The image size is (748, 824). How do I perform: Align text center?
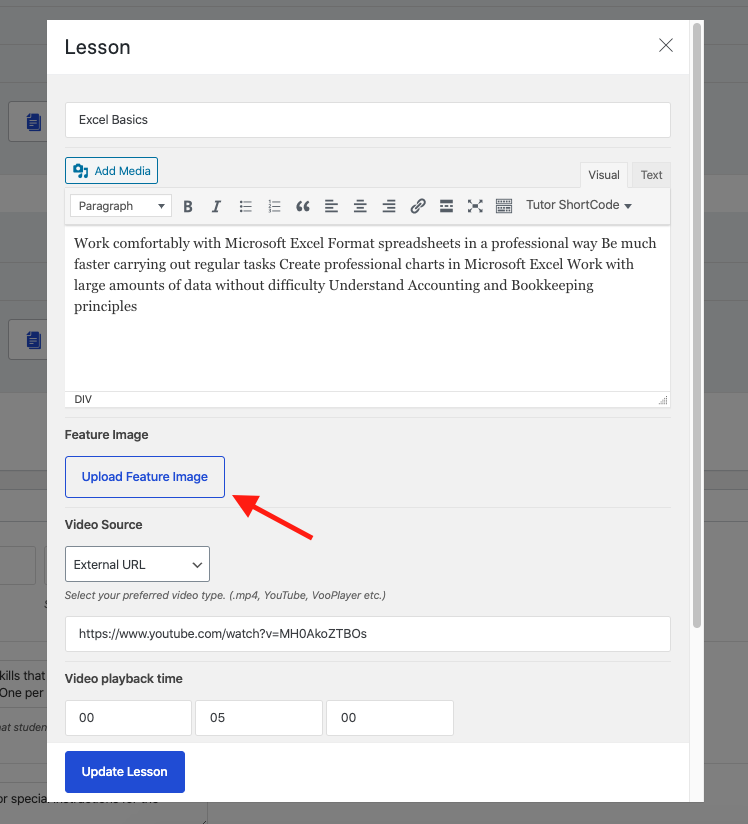[360, 206]
